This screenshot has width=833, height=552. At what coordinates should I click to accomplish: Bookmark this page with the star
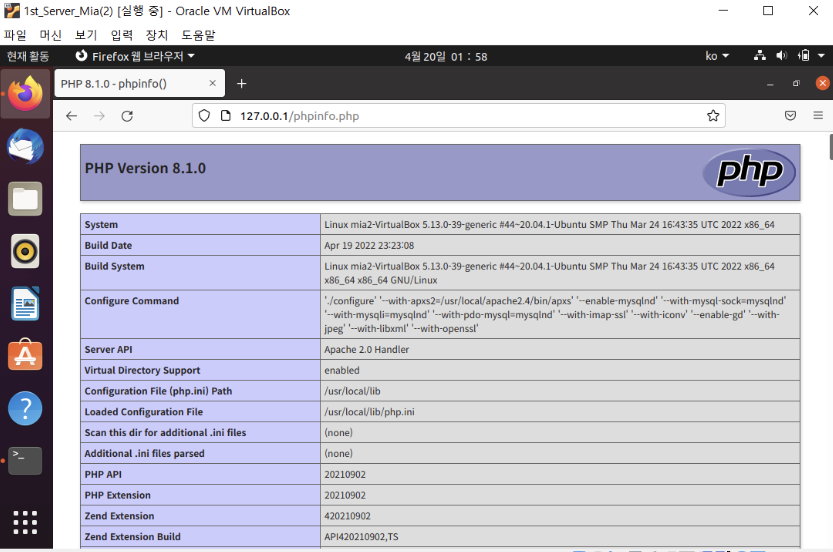[713, 116]
